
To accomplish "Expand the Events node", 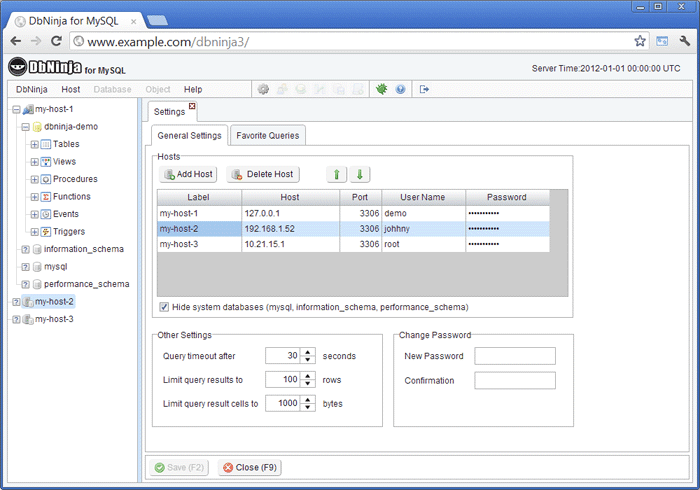I will tap(34, 214).
